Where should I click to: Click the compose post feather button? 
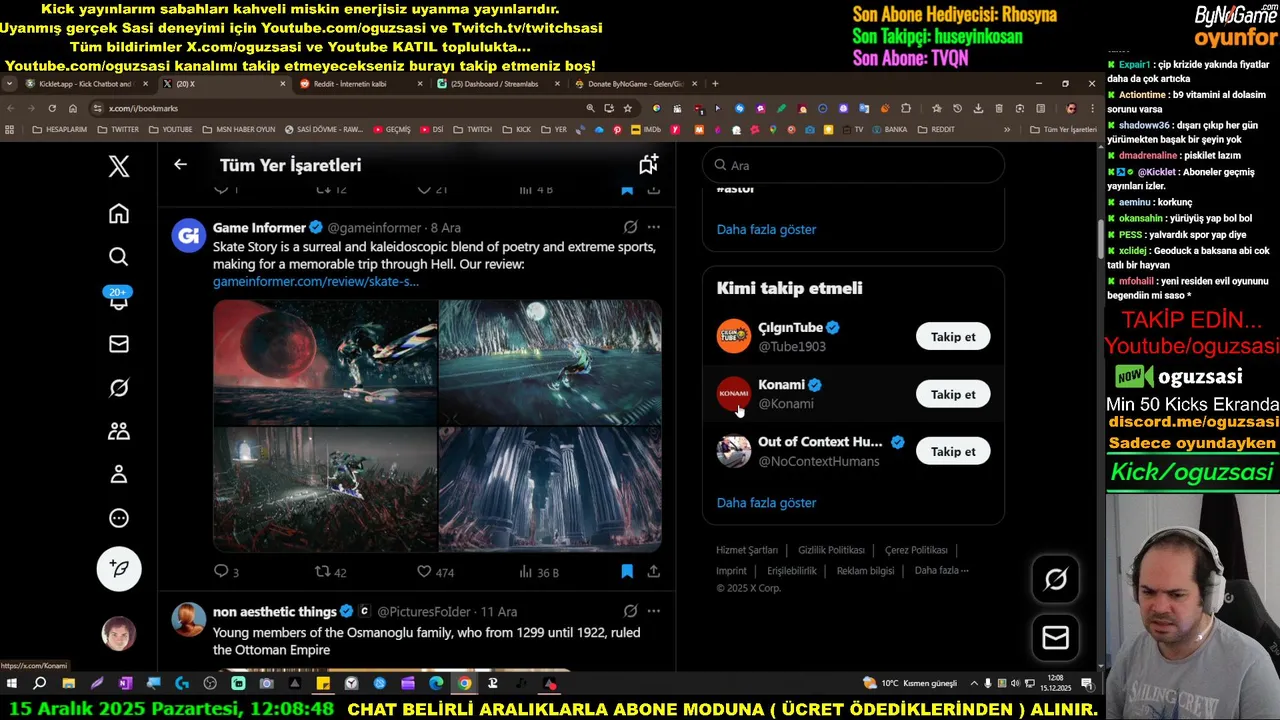click(119, 568)
